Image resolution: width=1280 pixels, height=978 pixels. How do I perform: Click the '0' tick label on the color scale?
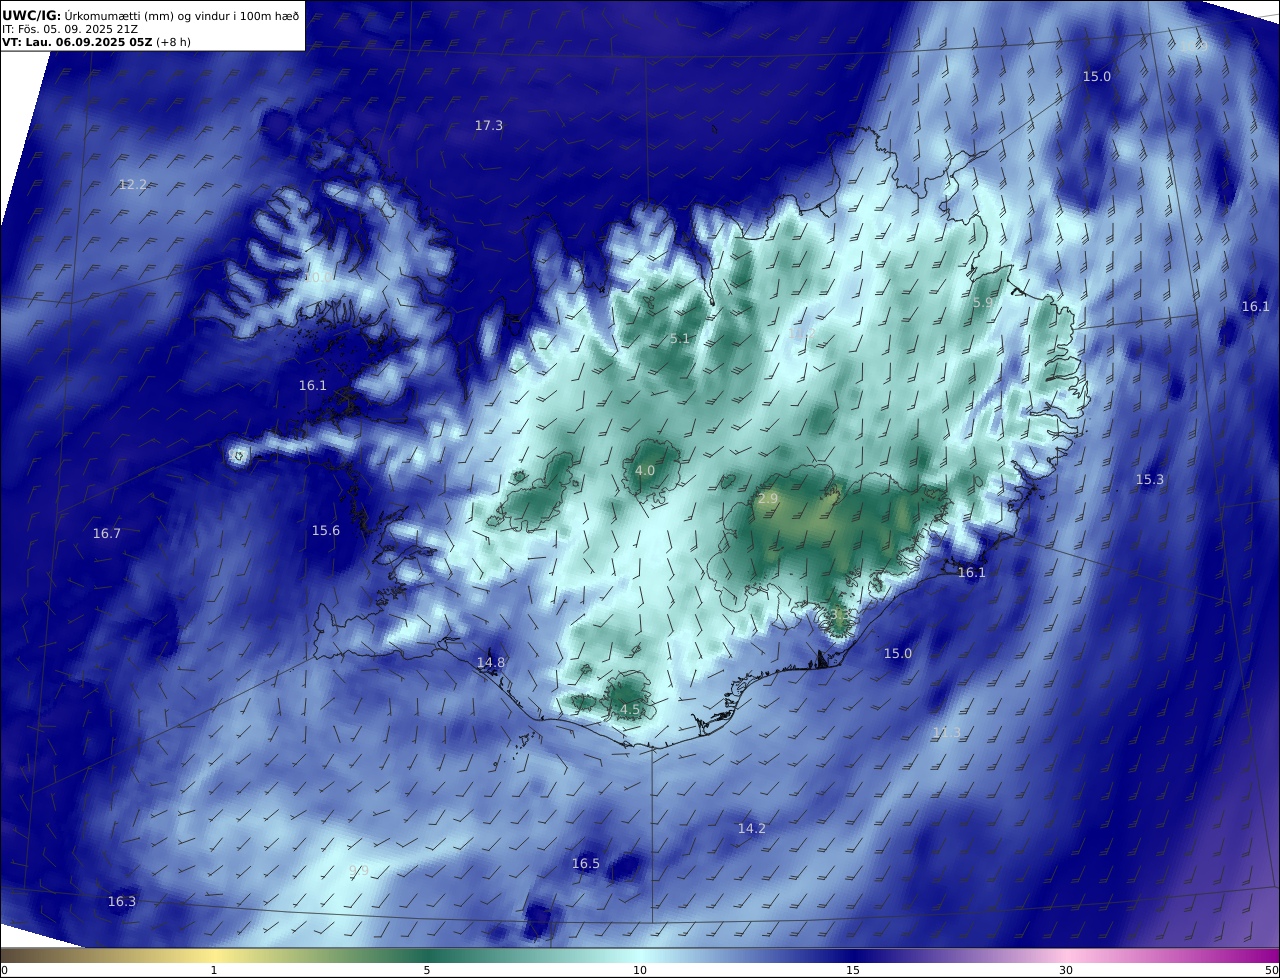4,970
